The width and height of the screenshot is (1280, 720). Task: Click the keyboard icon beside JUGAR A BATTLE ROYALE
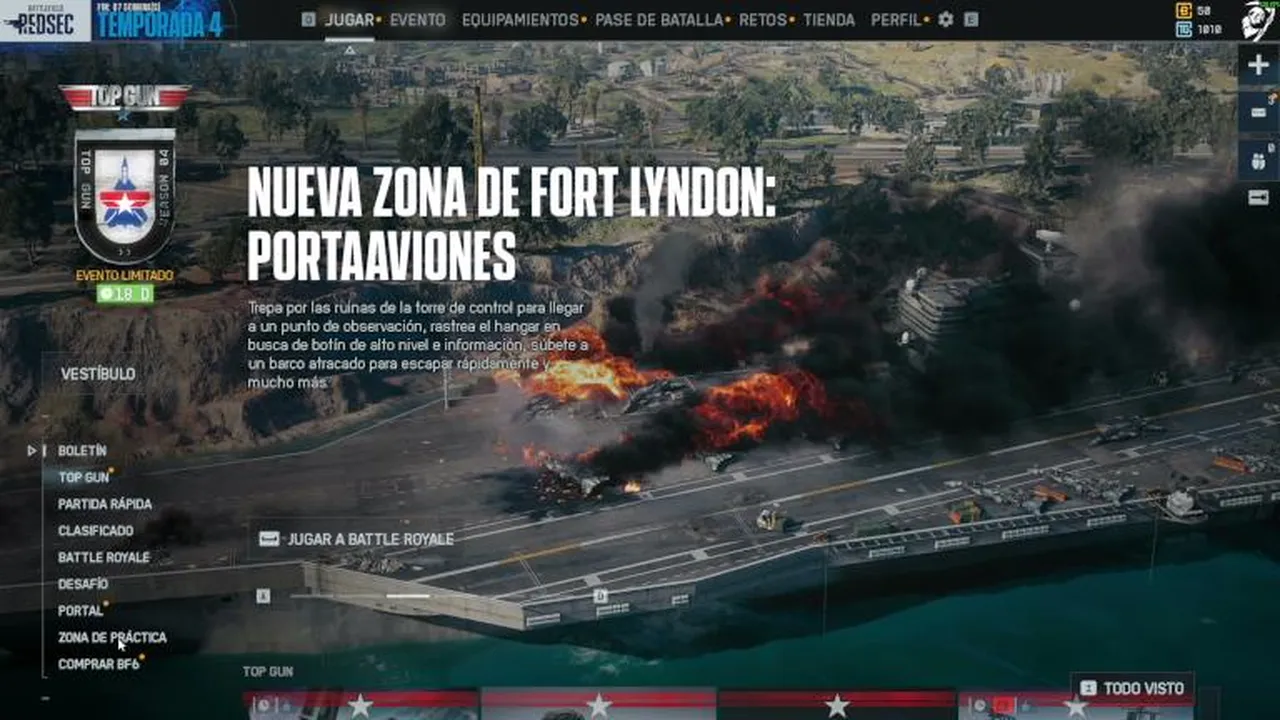(268, 539)
